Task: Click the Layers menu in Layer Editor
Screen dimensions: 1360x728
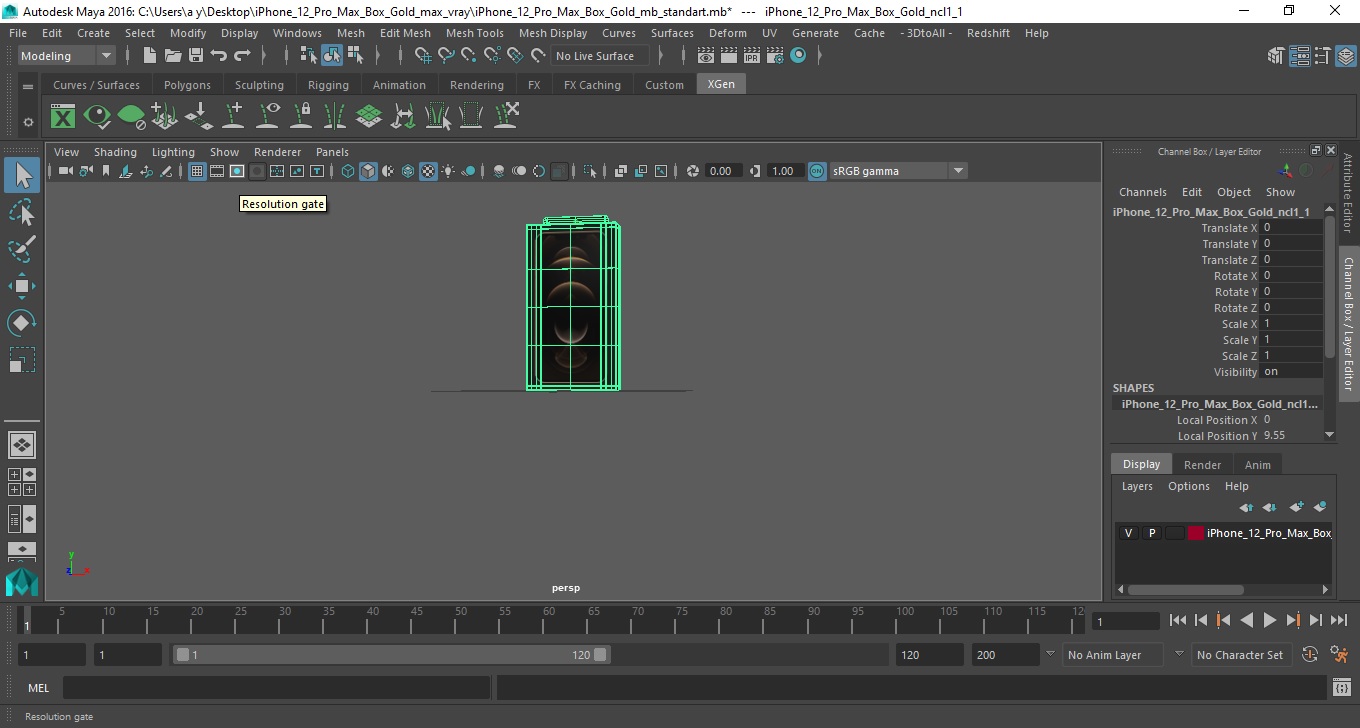Action: 1137,486
